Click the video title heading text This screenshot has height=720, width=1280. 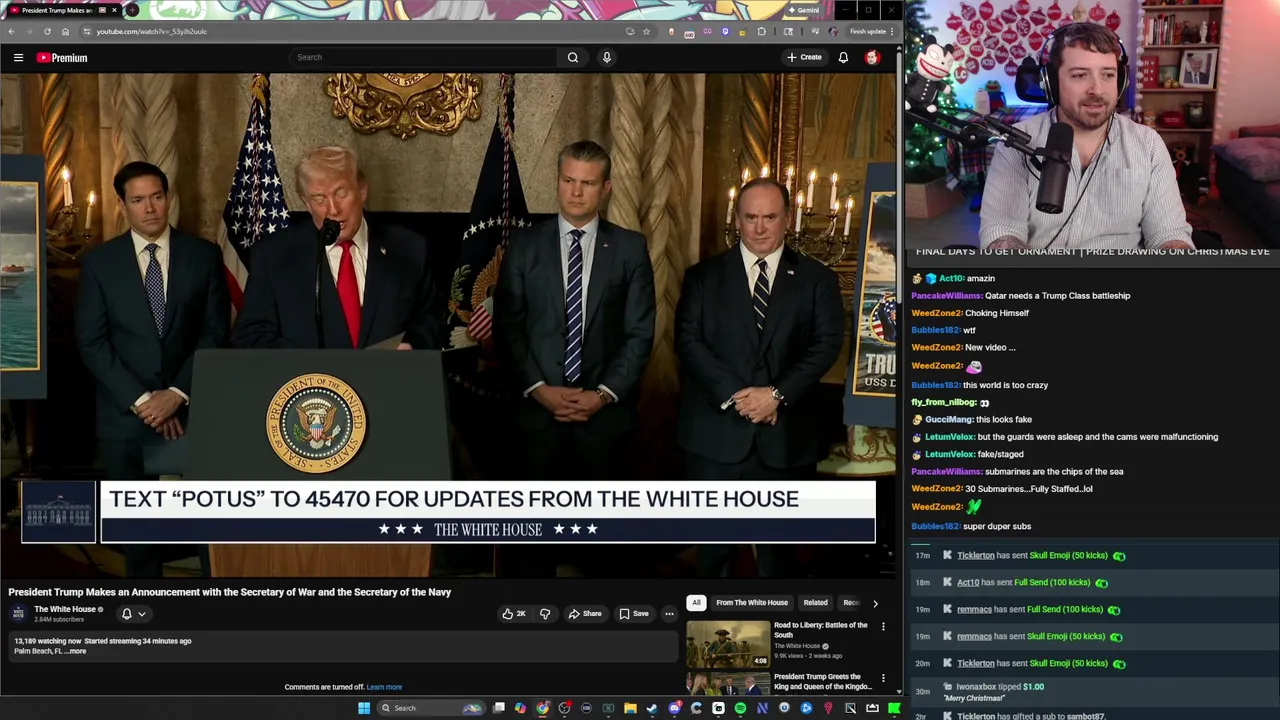click(x=230, y=592)
